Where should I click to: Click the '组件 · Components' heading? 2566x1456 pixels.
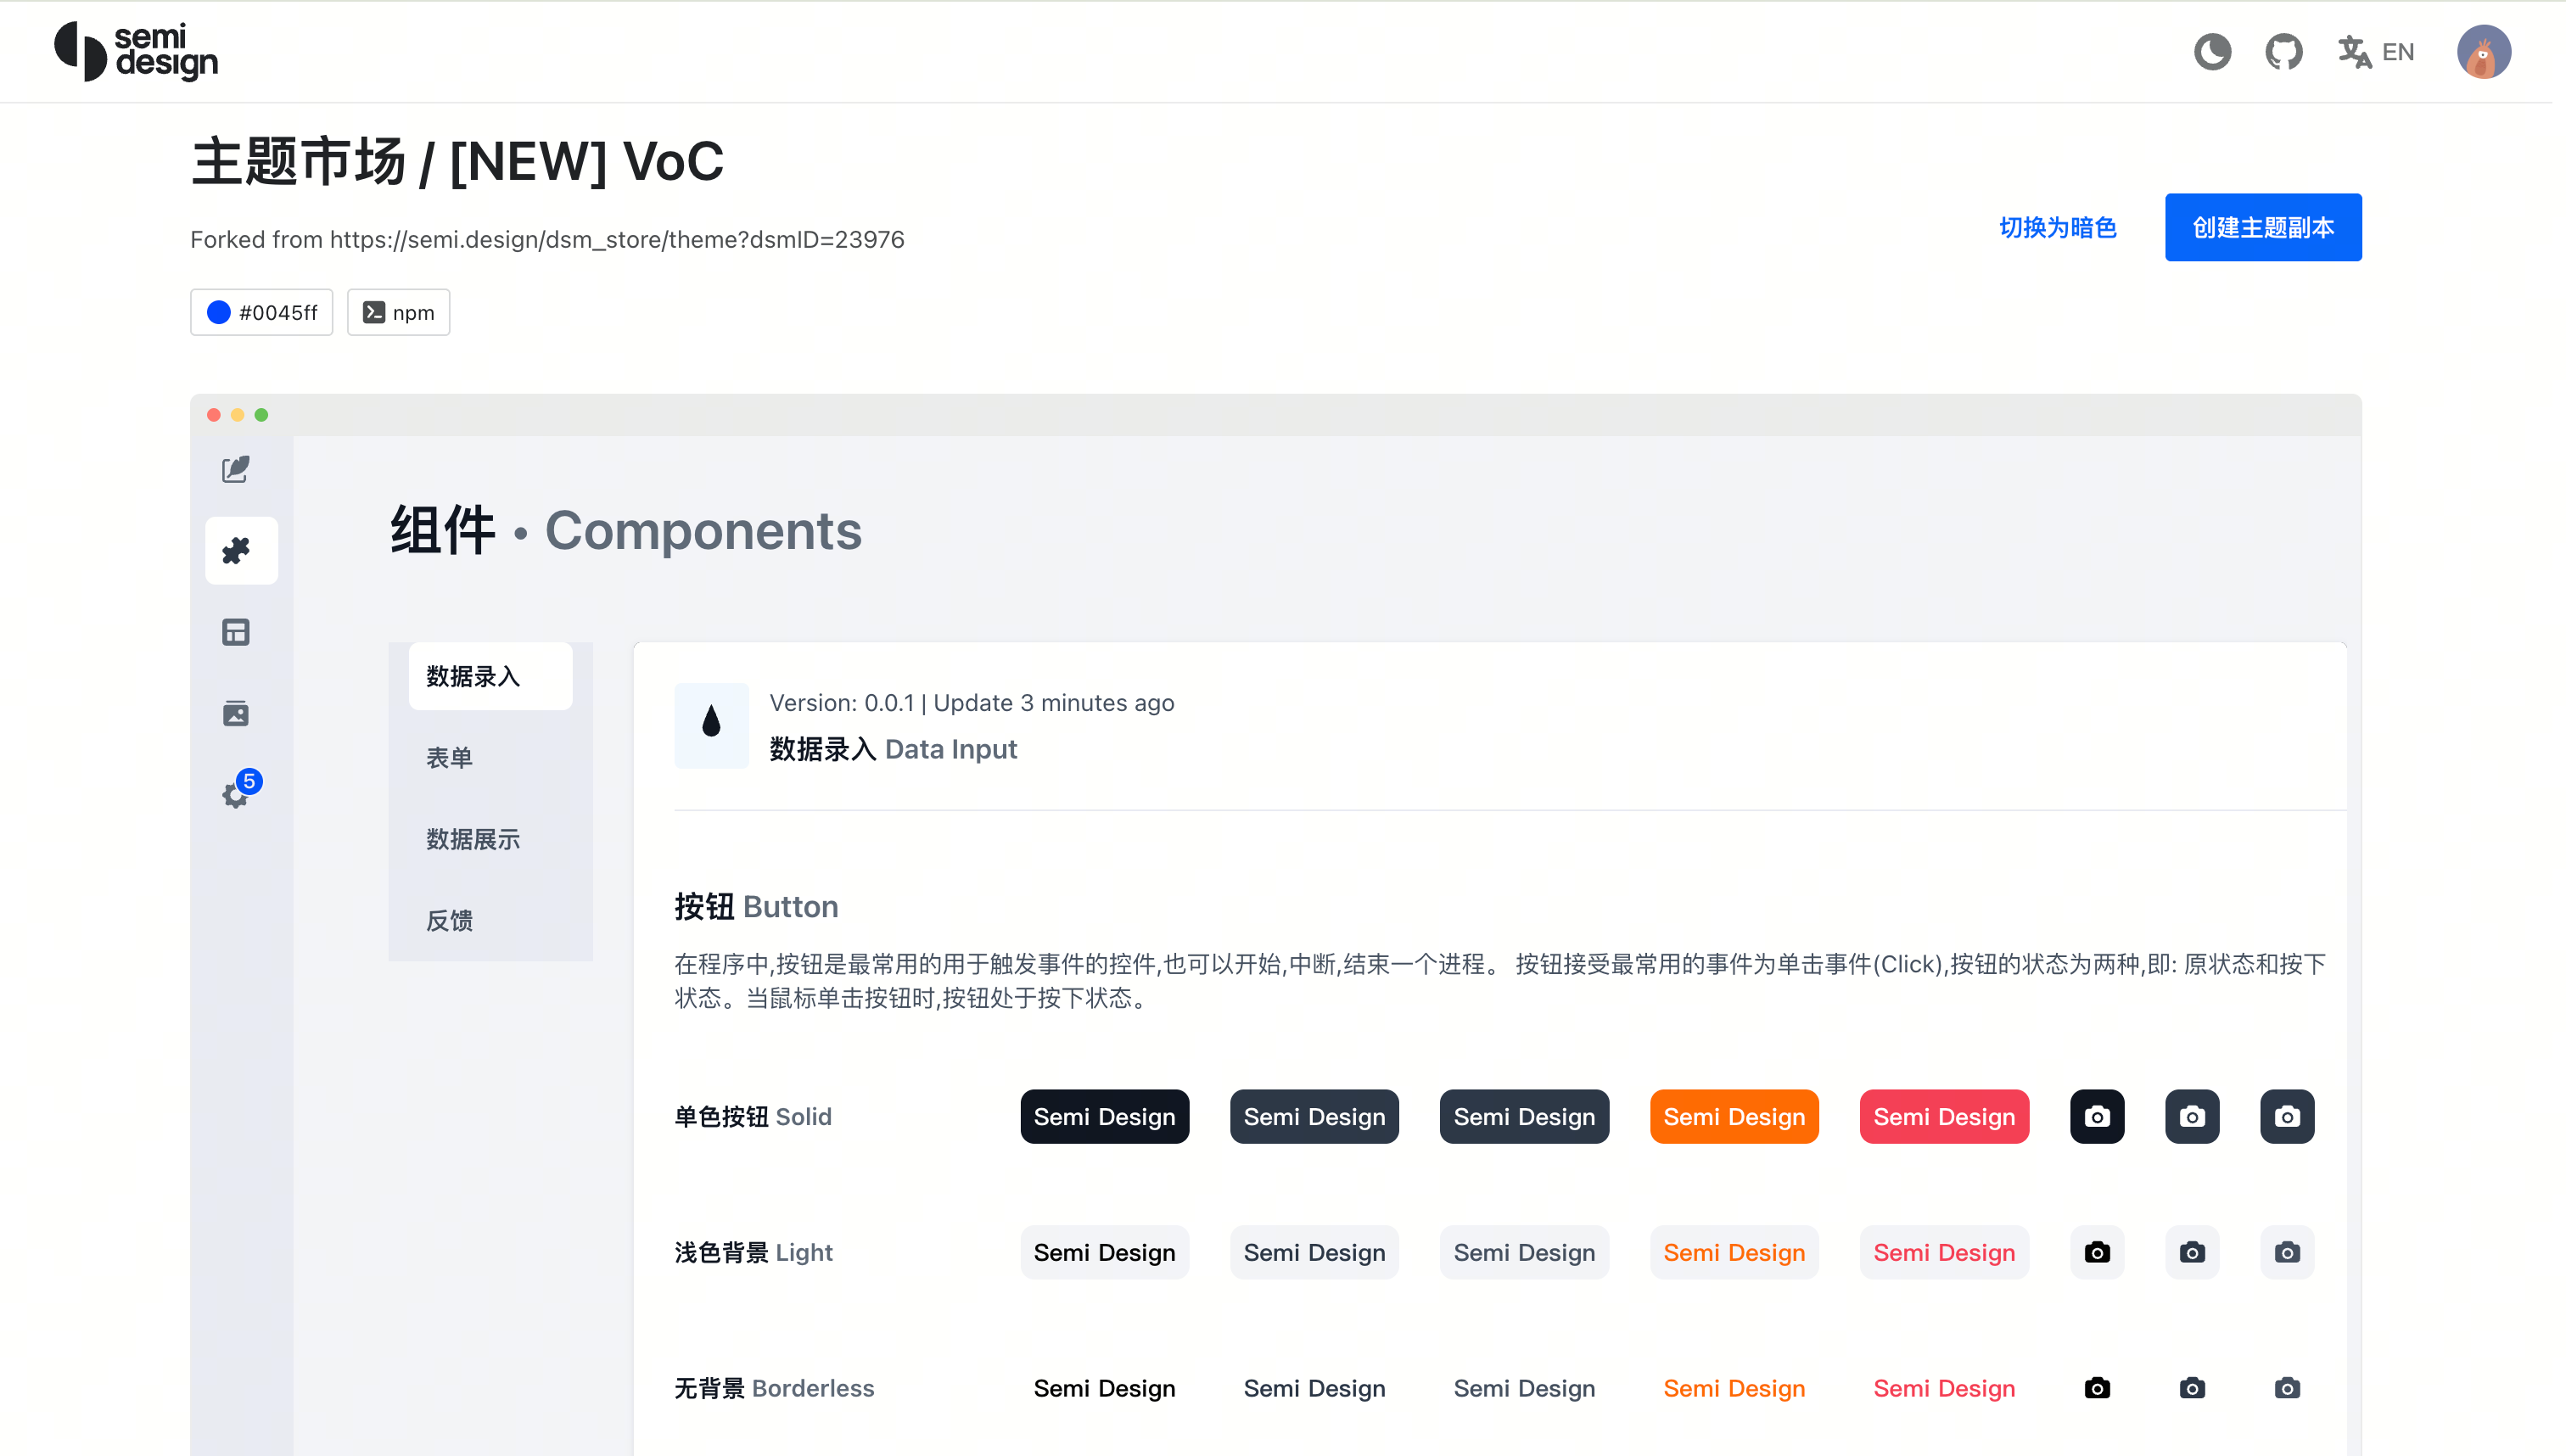tap(625, 530)
